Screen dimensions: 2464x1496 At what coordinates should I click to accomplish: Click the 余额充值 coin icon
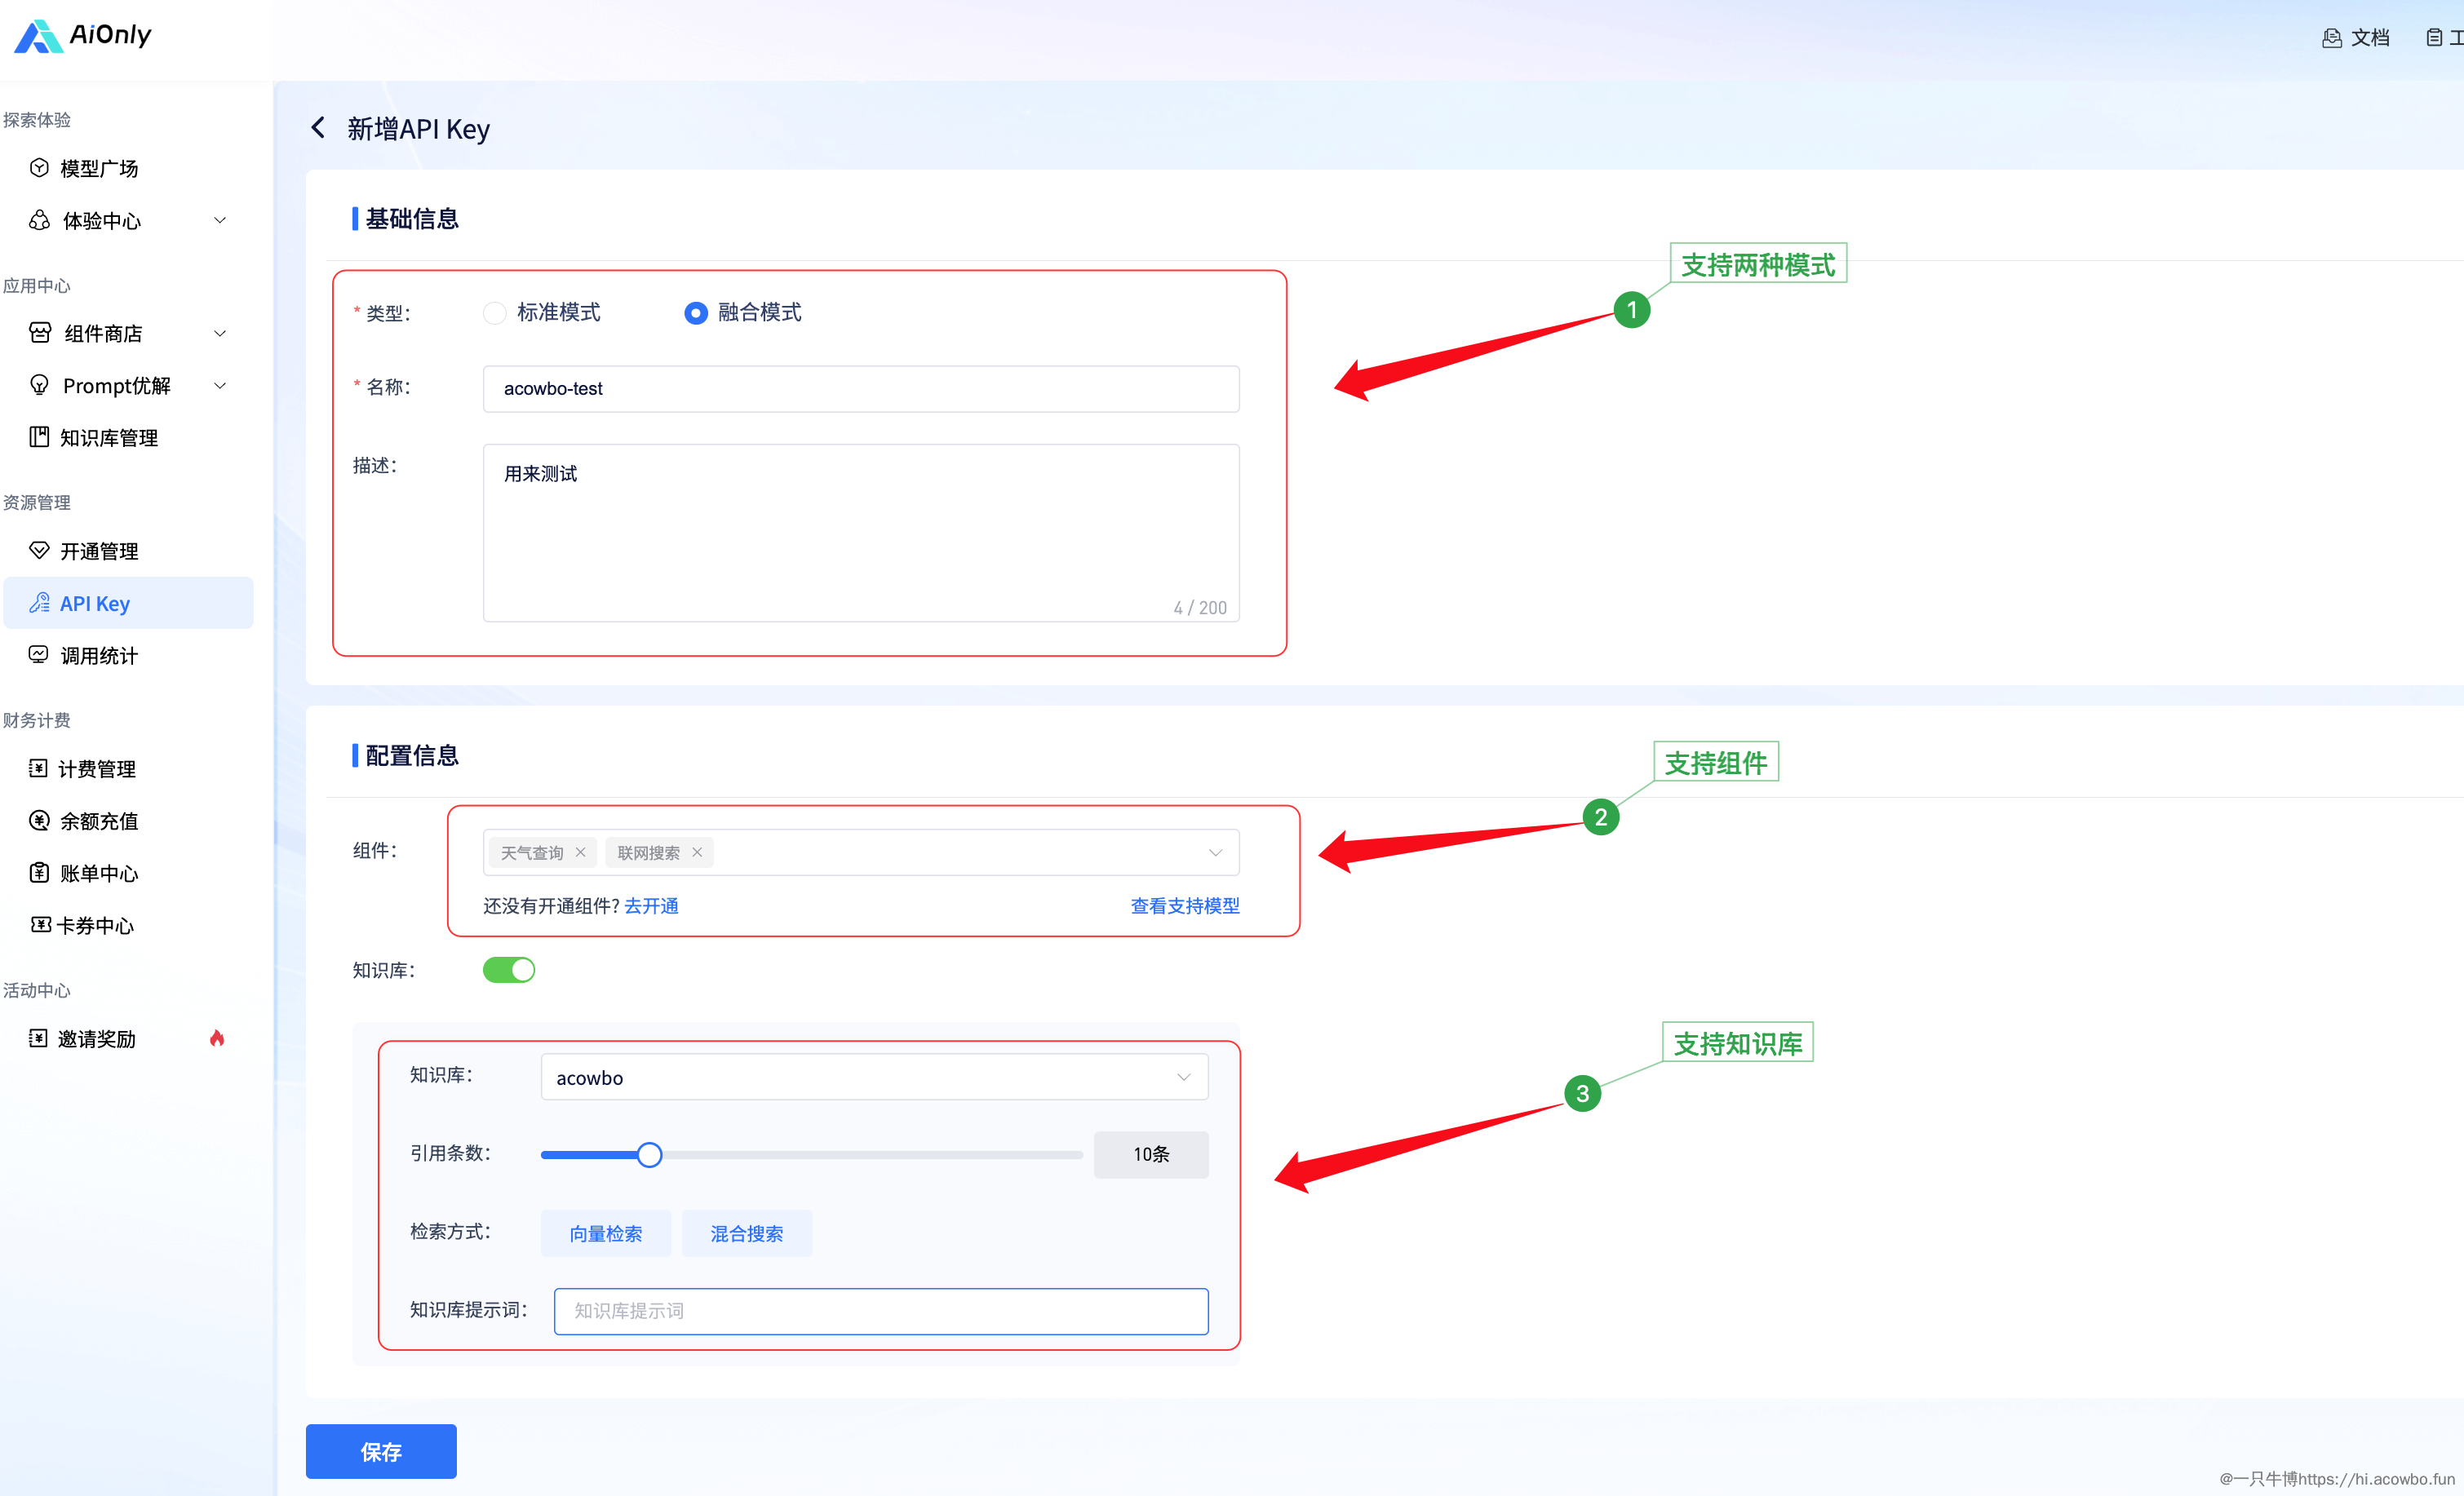39,820
